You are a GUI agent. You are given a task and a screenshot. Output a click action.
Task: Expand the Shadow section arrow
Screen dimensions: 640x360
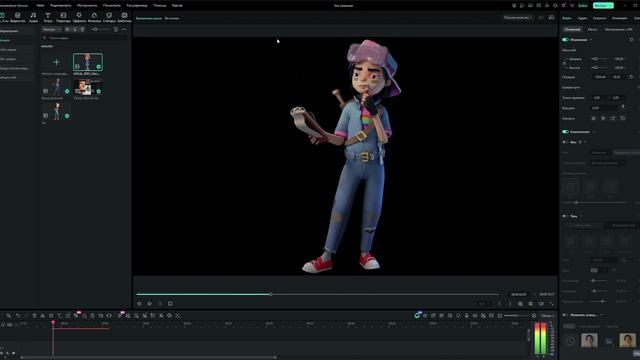point(581,216)
